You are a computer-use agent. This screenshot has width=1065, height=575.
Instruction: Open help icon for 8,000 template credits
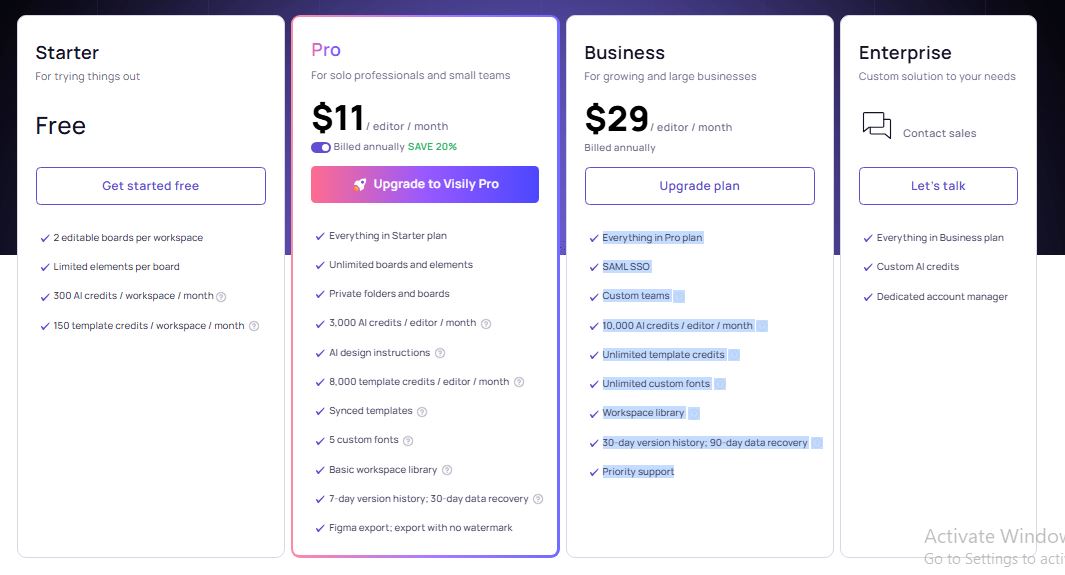(x=519, y=382)
